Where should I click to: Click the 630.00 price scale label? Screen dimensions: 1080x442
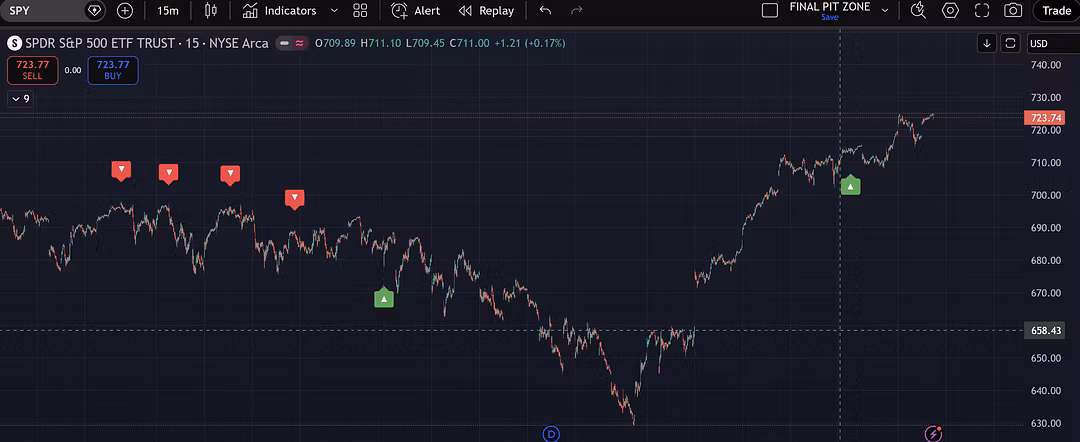[1046, 423]
